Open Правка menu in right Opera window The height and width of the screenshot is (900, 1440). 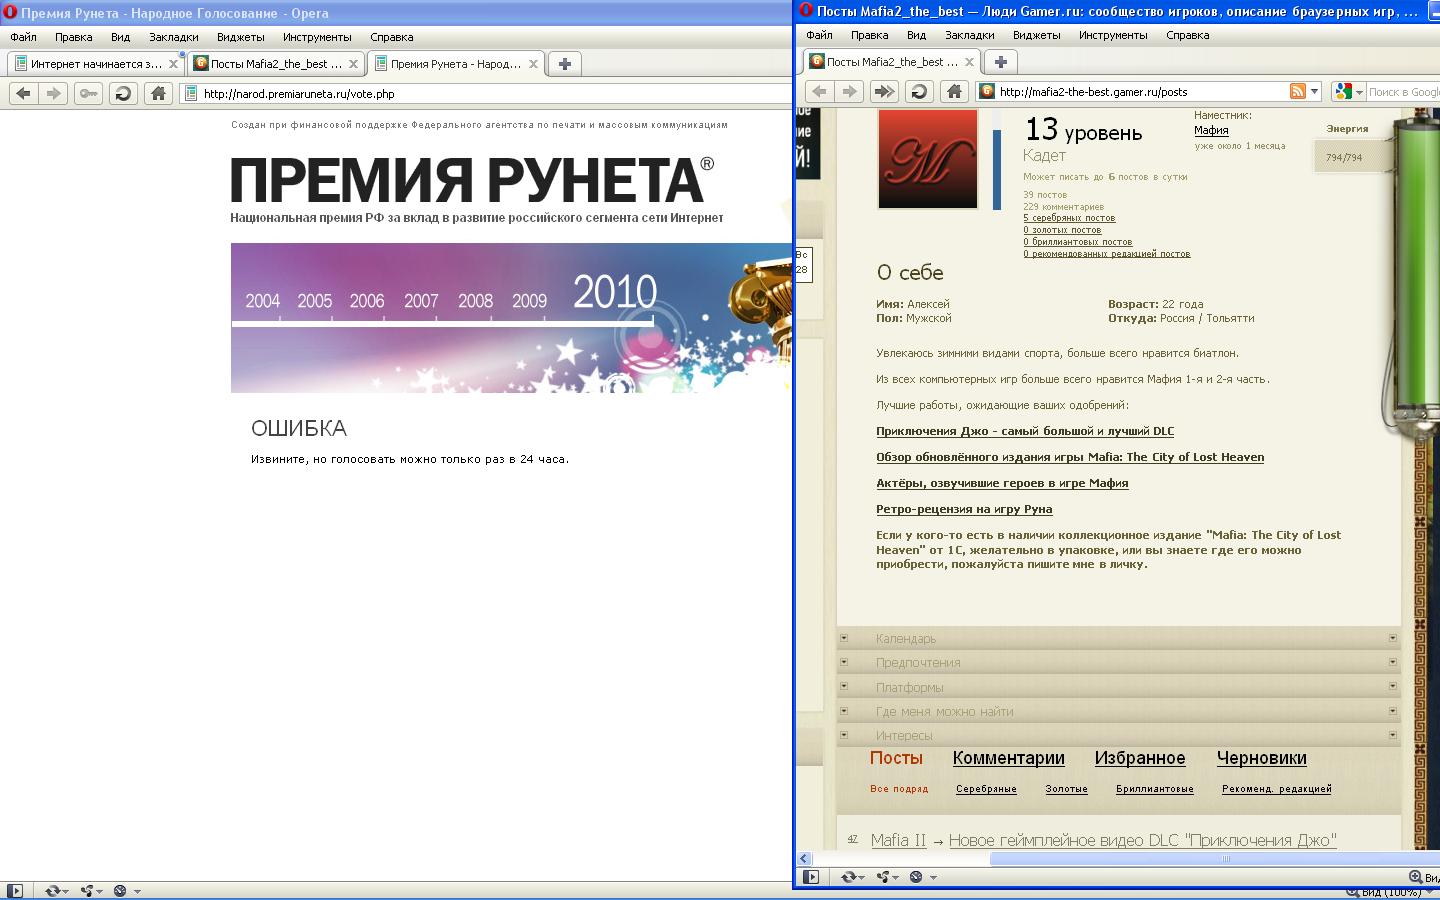click(x=870, y=35)
